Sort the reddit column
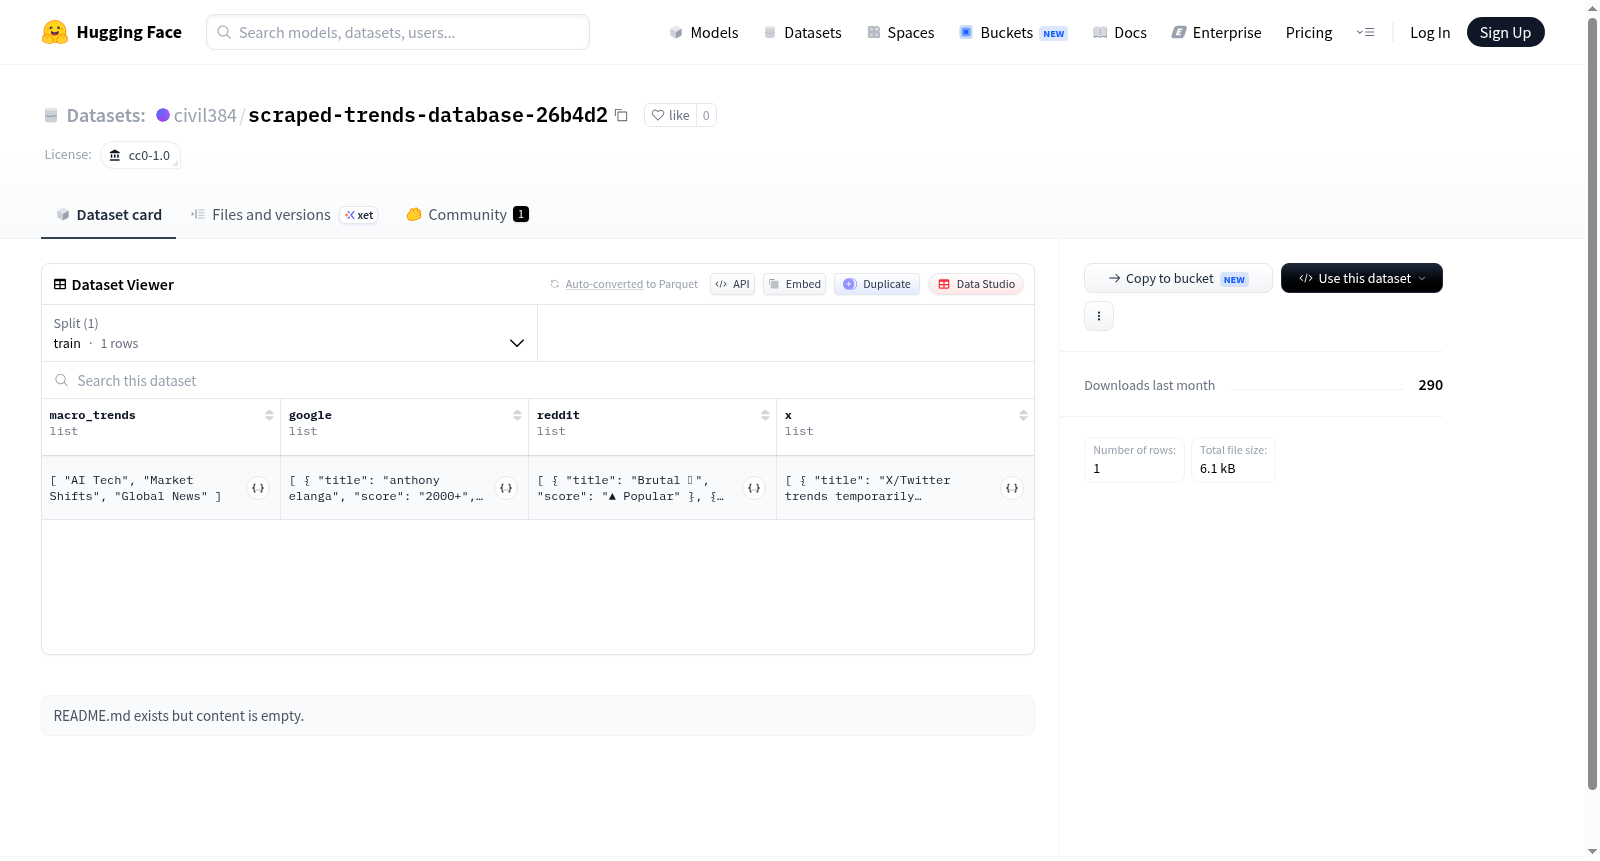This screenshot has width=1600, height=861. click(765, 415)
